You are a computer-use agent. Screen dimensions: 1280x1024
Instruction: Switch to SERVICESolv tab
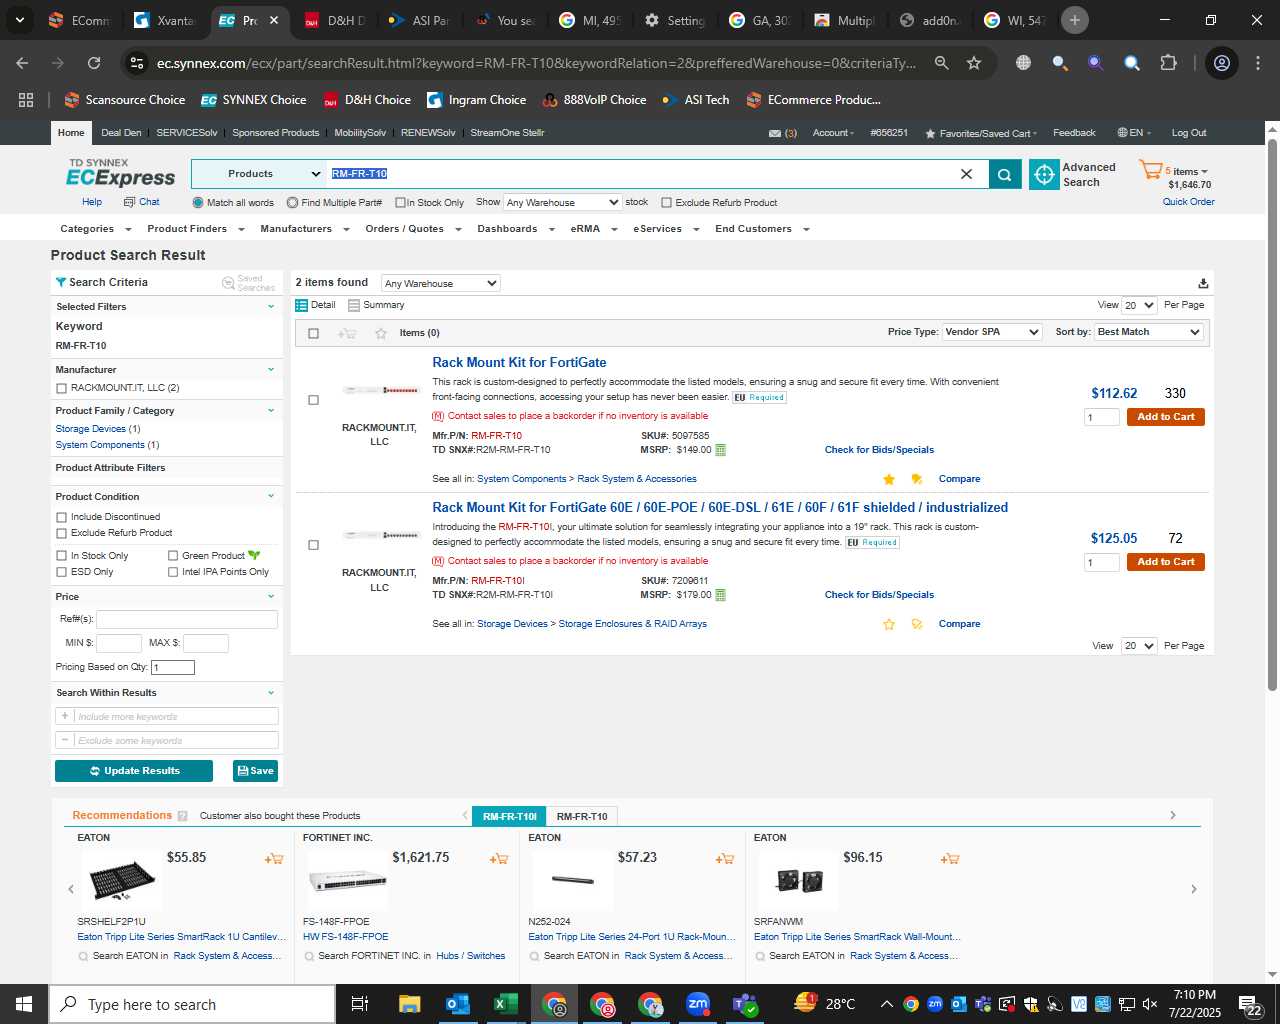[x=187, y=133]
